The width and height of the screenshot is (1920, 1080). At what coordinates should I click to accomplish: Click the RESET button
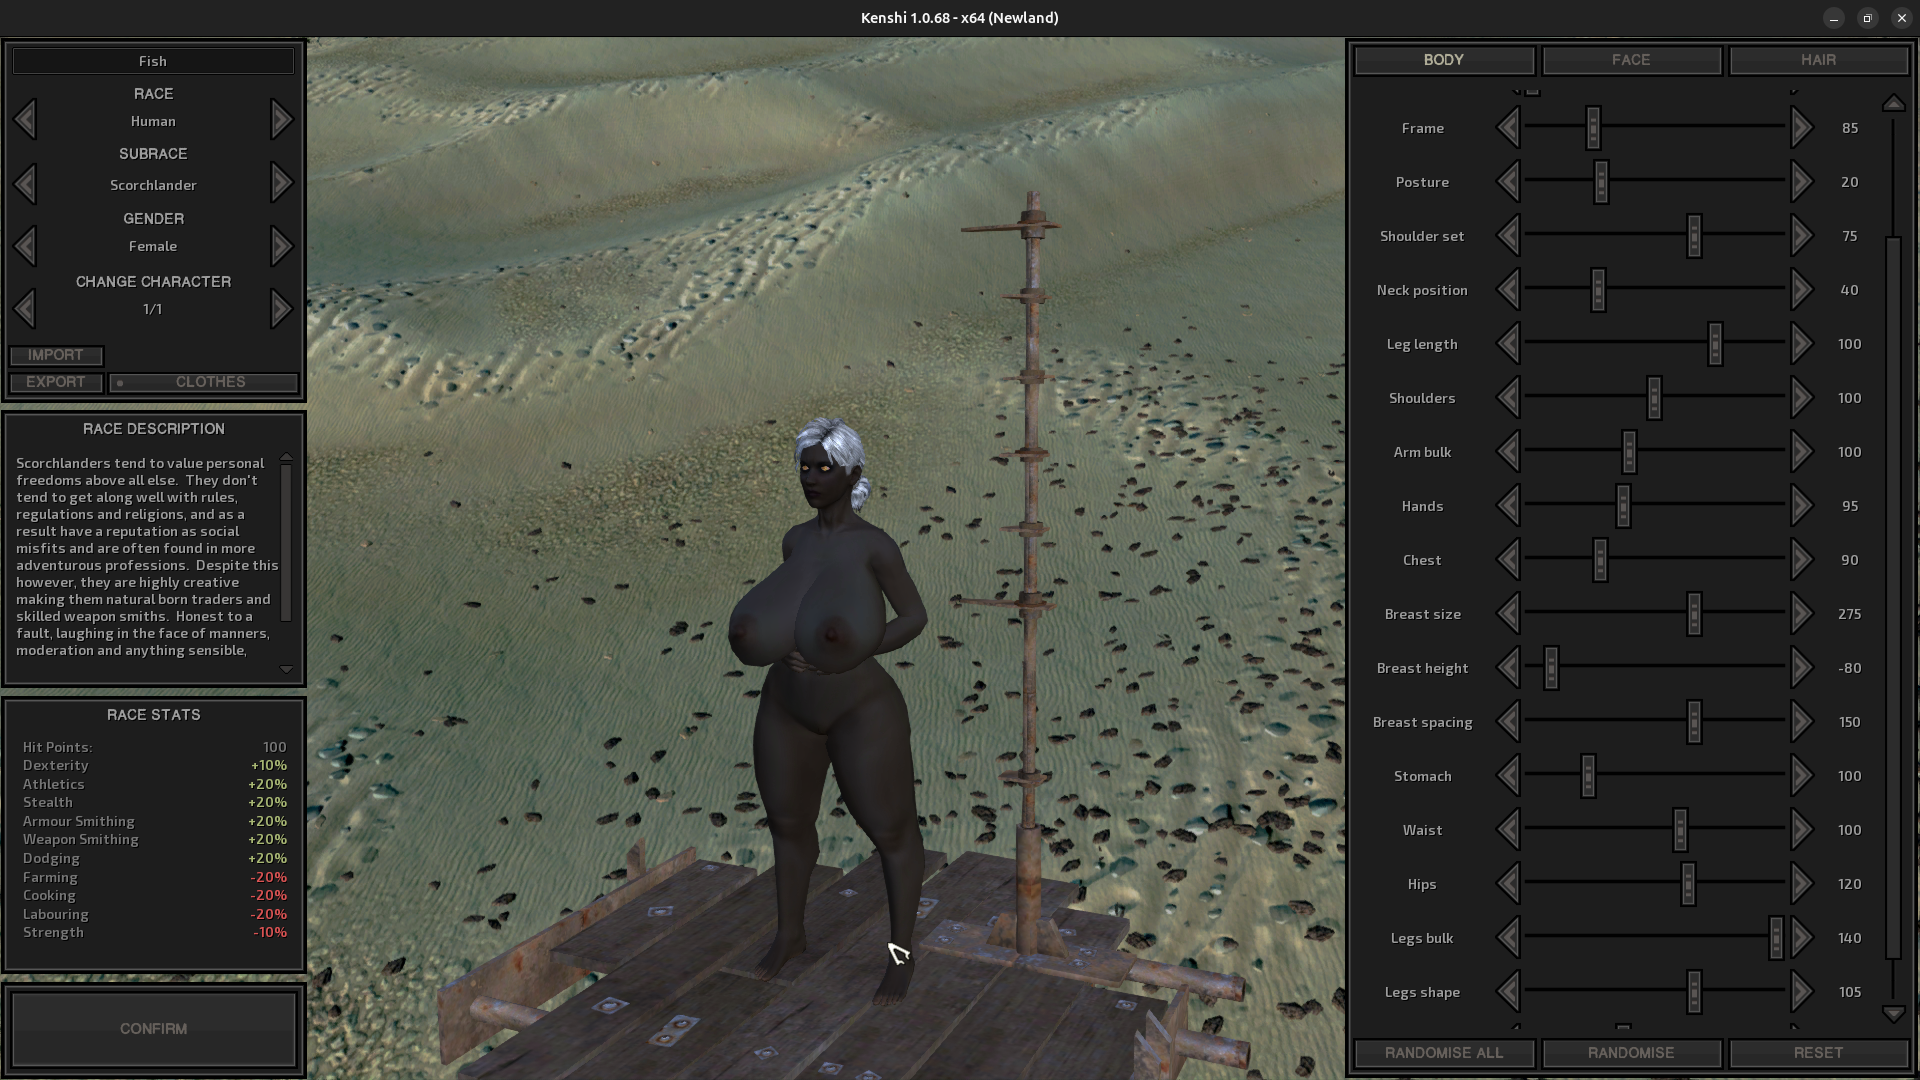[x=1818, y=1053]
